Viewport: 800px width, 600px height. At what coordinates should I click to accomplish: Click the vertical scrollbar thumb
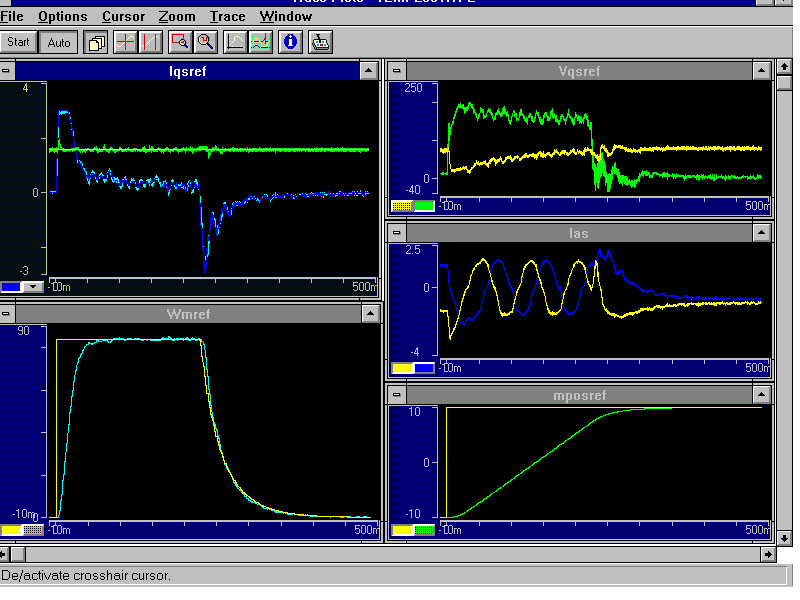tap(784, 83)
